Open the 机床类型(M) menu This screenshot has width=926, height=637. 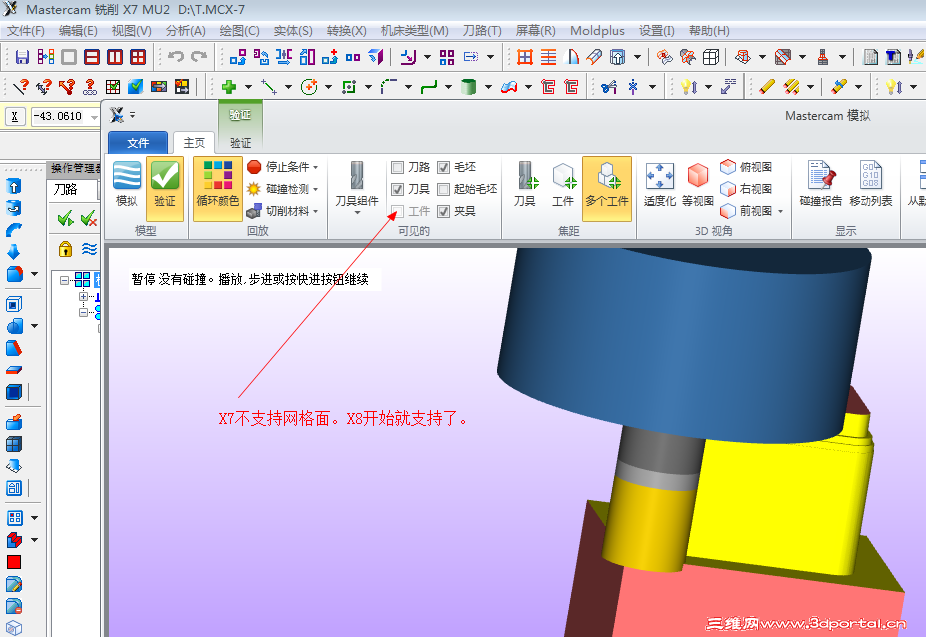[x=415, y=31]
